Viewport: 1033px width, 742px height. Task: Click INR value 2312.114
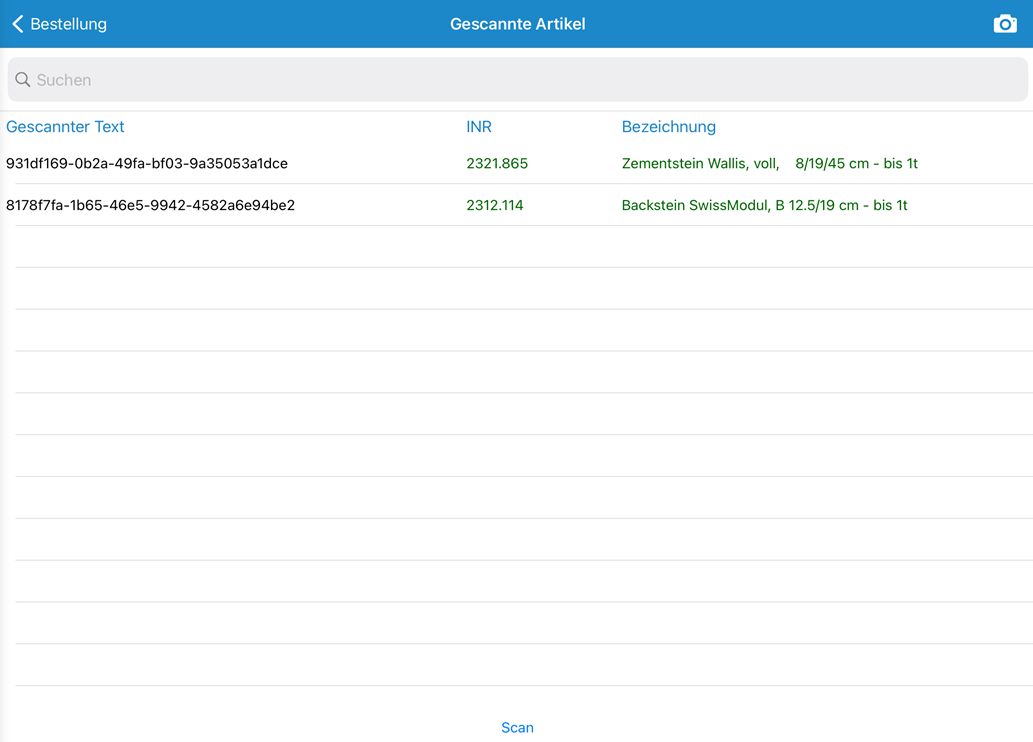click(x=495, y=205)
